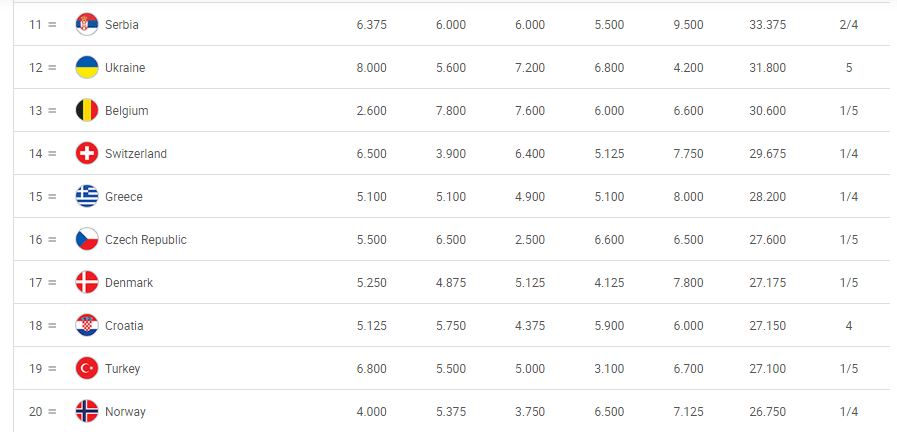Select Serbia's total coefficient 33.375

768,25
